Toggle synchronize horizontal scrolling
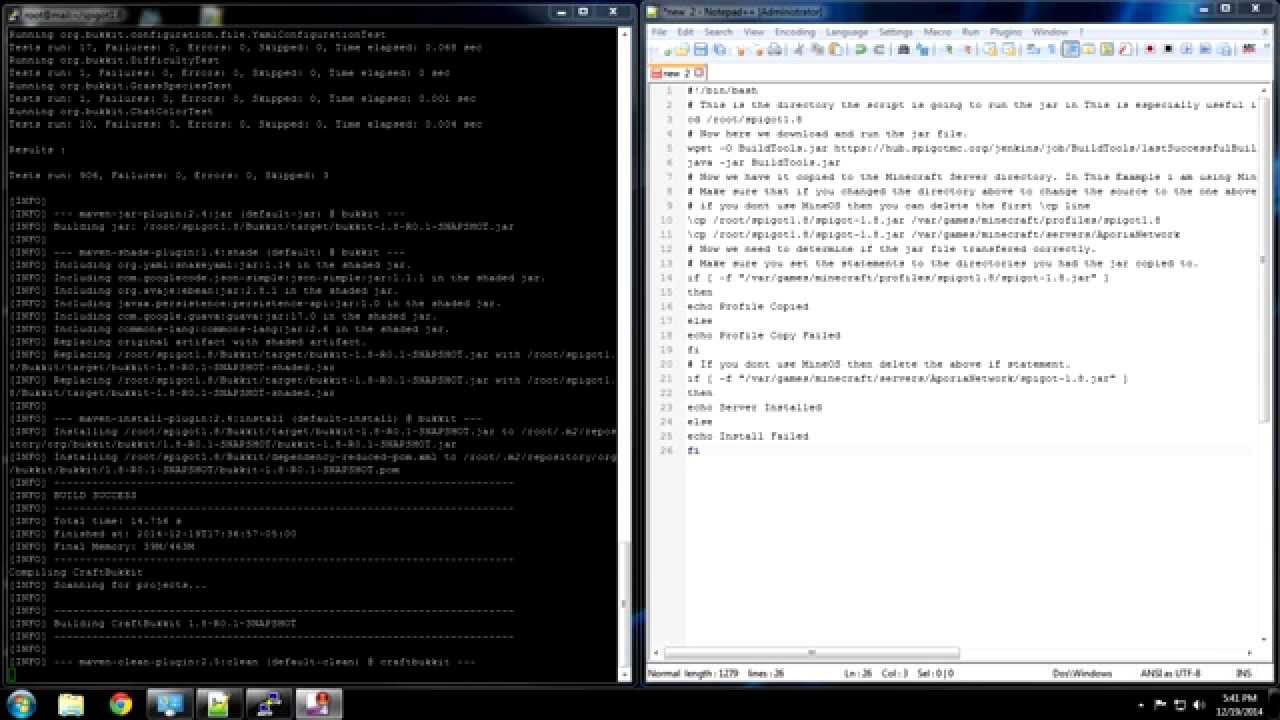The height and width of the screenshot is (720, 1280). click(1008, 49)
